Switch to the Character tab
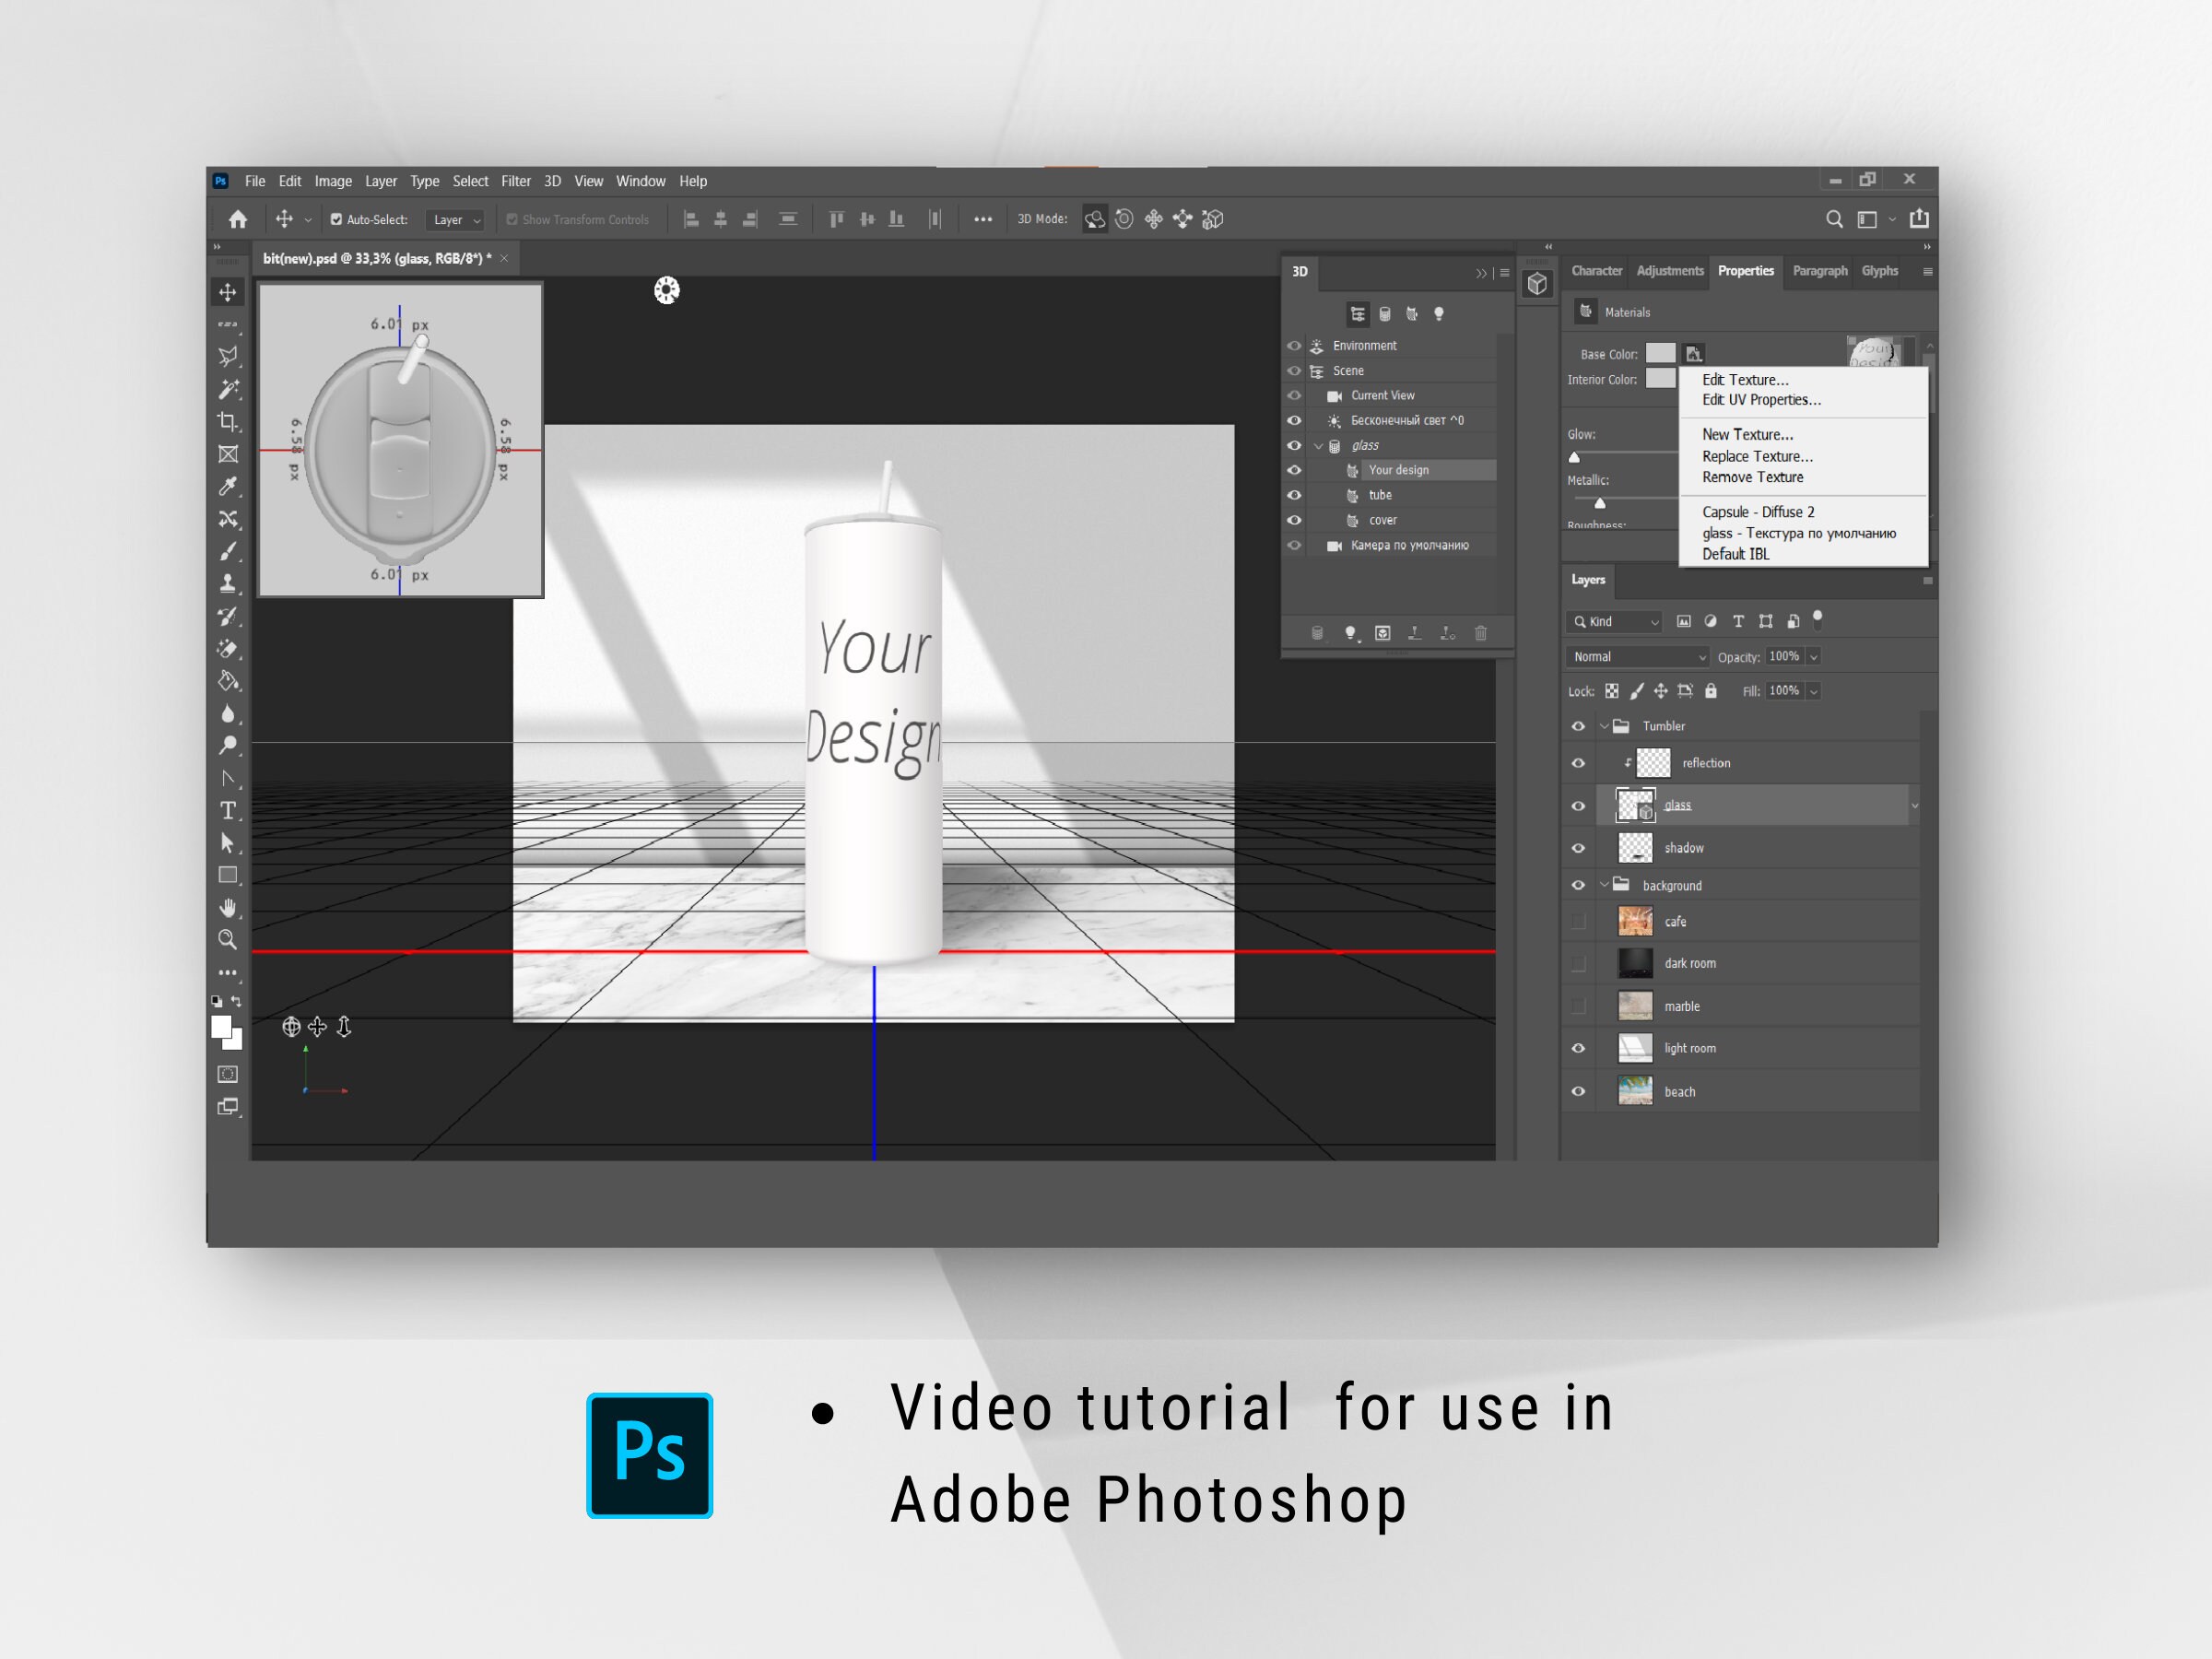Screen dimensions: 2212x1659 pyautogui.click(x=1596, y=270)
